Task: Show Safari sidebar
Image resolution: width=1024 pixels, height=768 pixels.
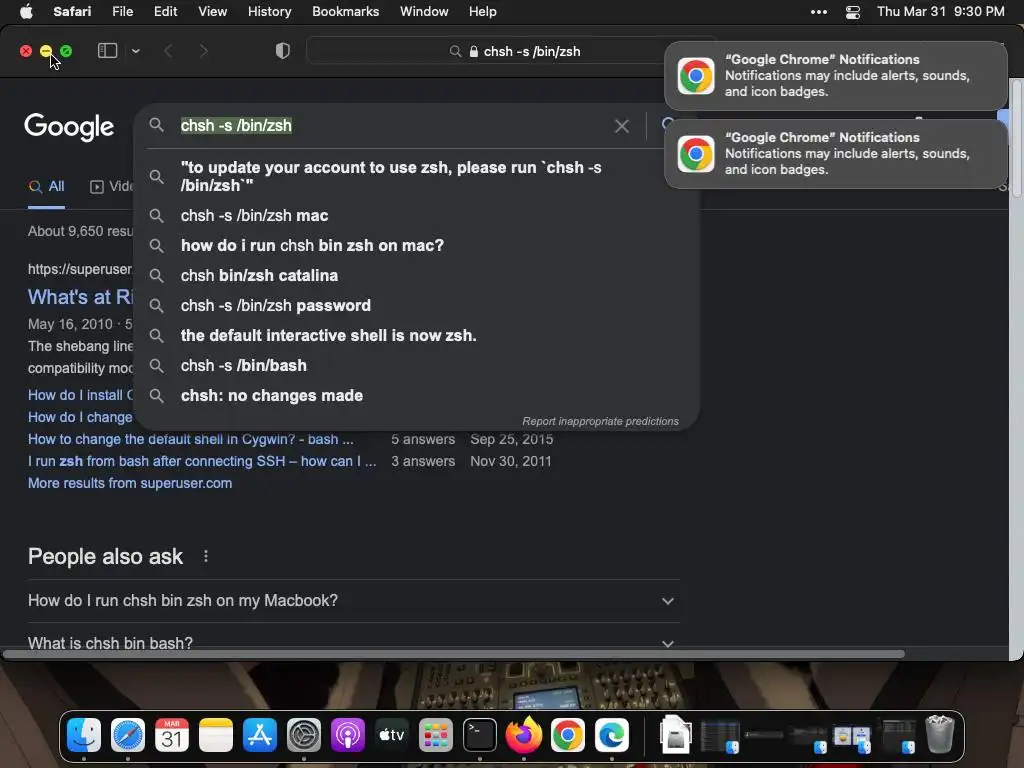Action: point(107,51)
